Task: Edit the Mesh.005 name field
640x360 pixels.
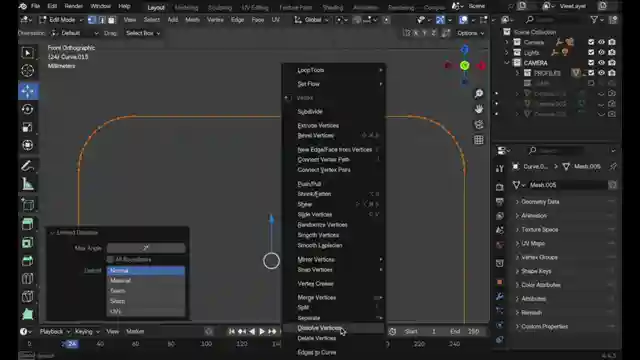Action: pyautogui.click(x=567, y=185)
